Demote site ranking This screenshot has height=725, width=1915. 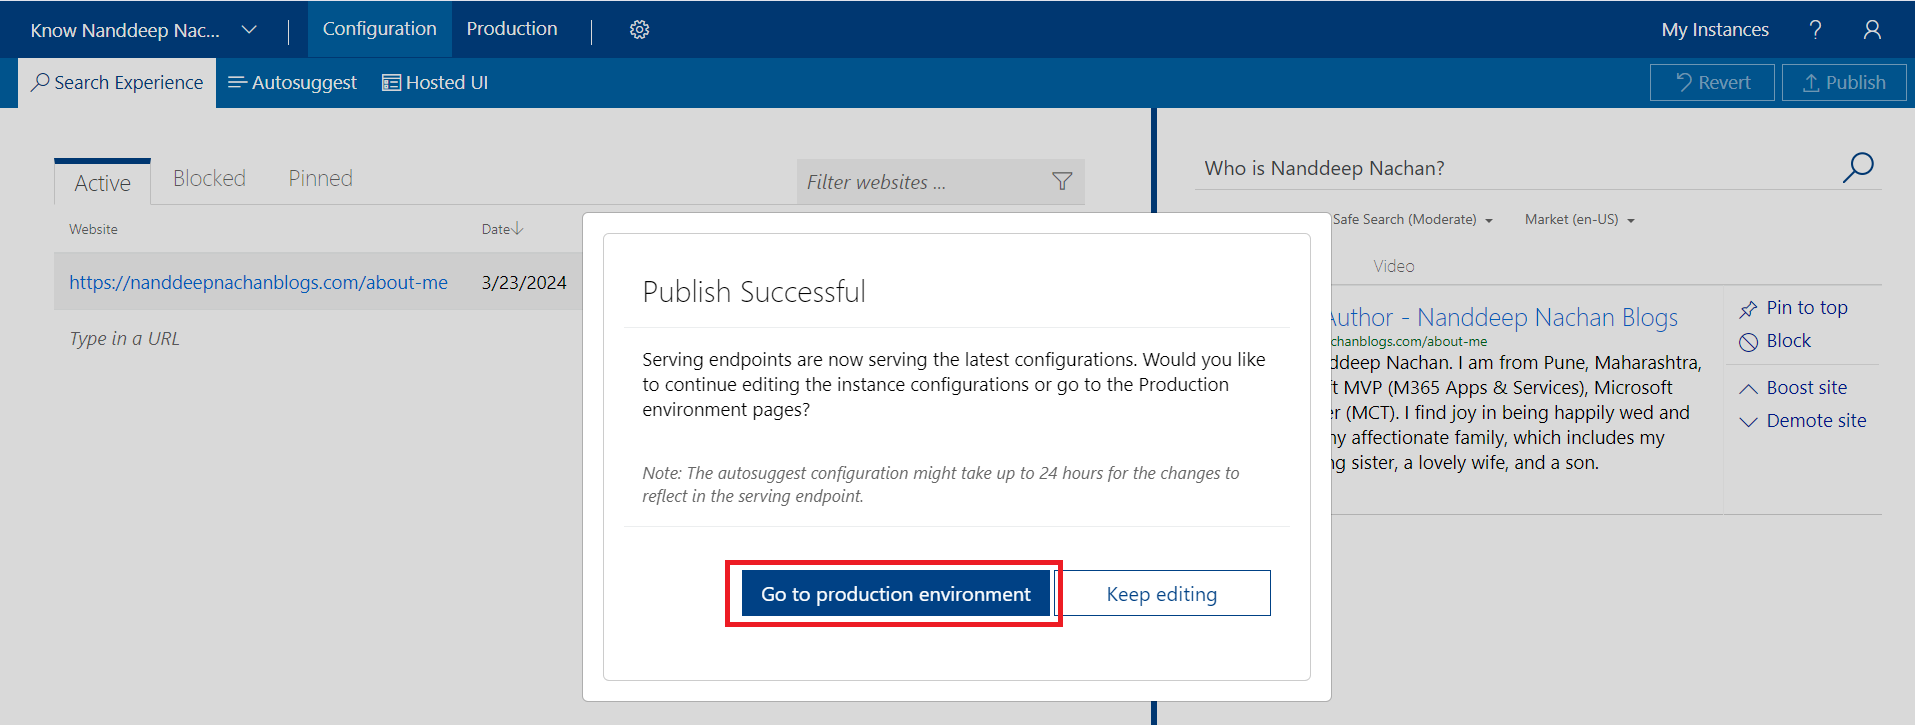coord(1804,421)
